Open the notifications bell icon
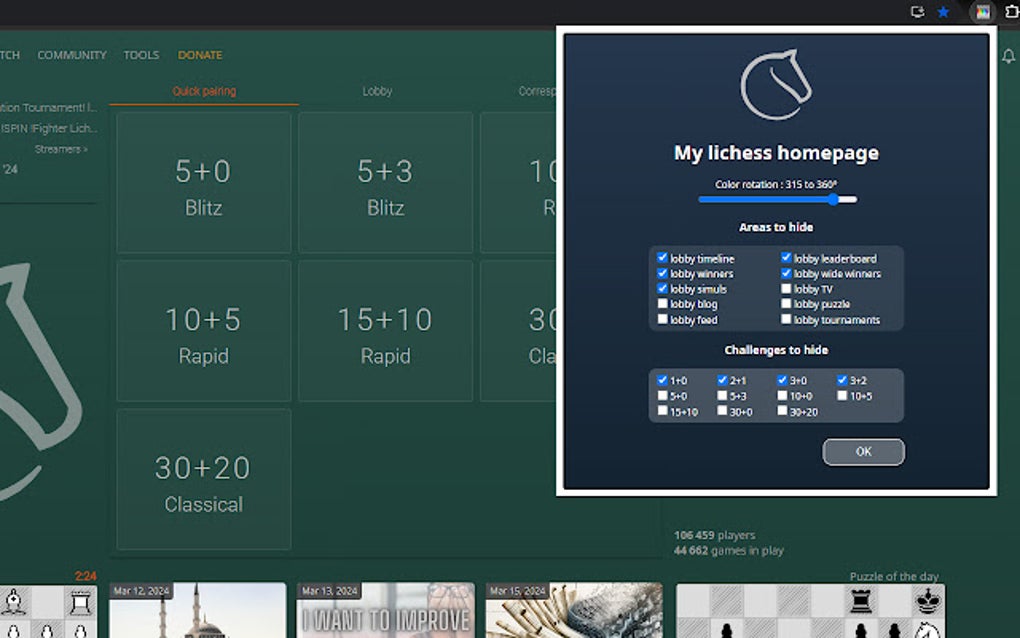1020x638 pixels. pos(1008,56)
